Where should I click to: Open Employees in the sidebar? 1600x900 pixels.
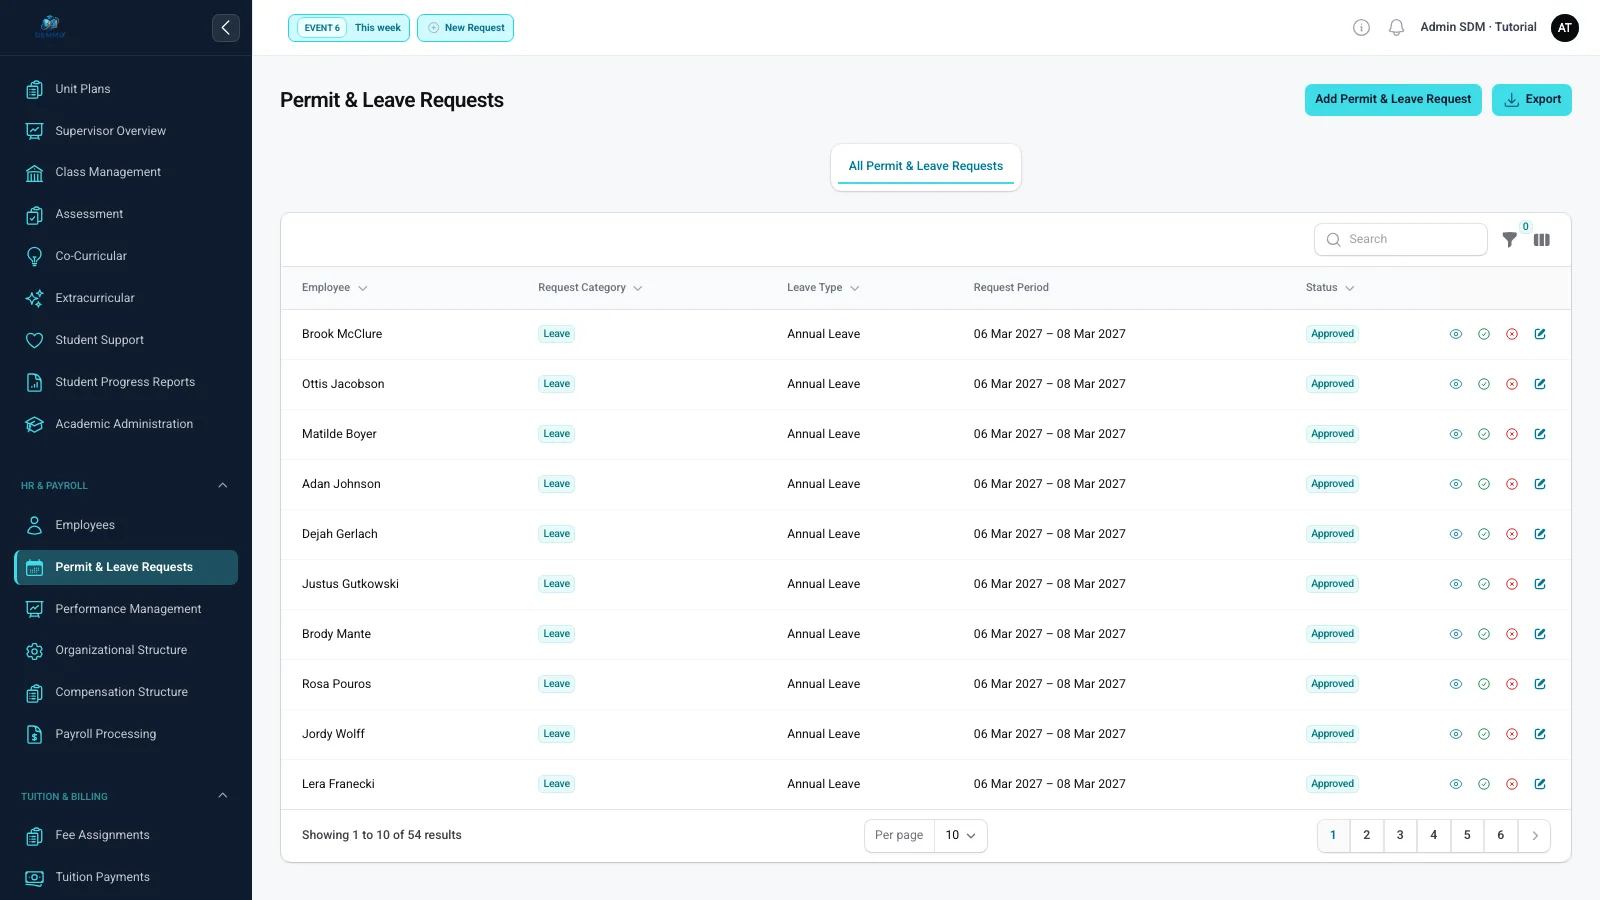[x=126, y=525]
